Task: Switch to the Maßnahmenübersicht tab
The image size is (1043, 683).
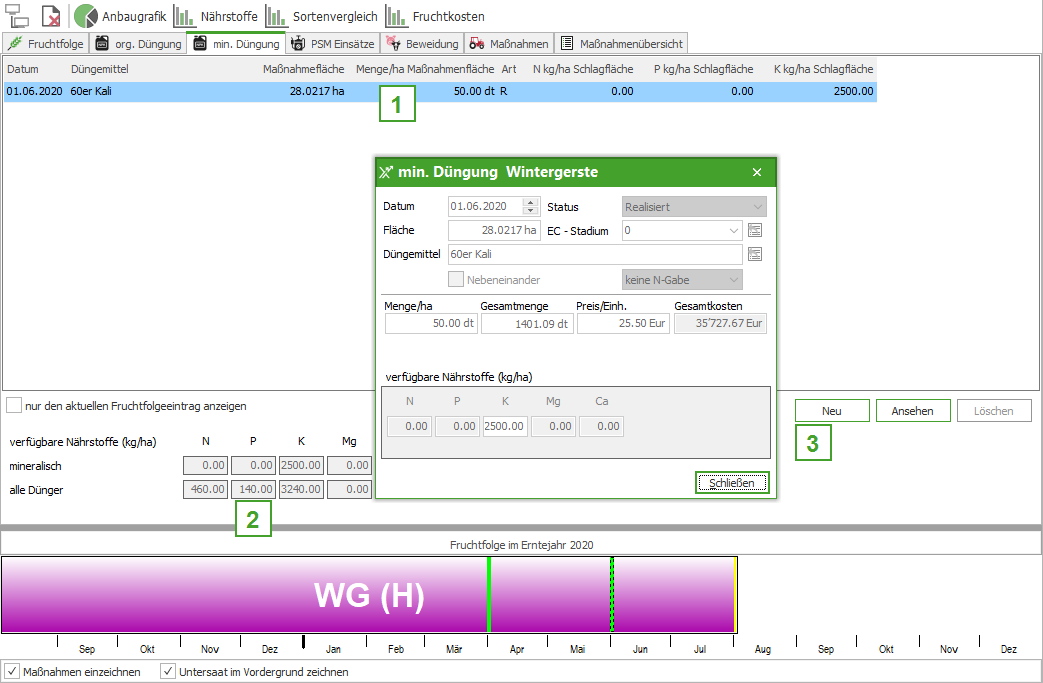Action: click(621, 44)
